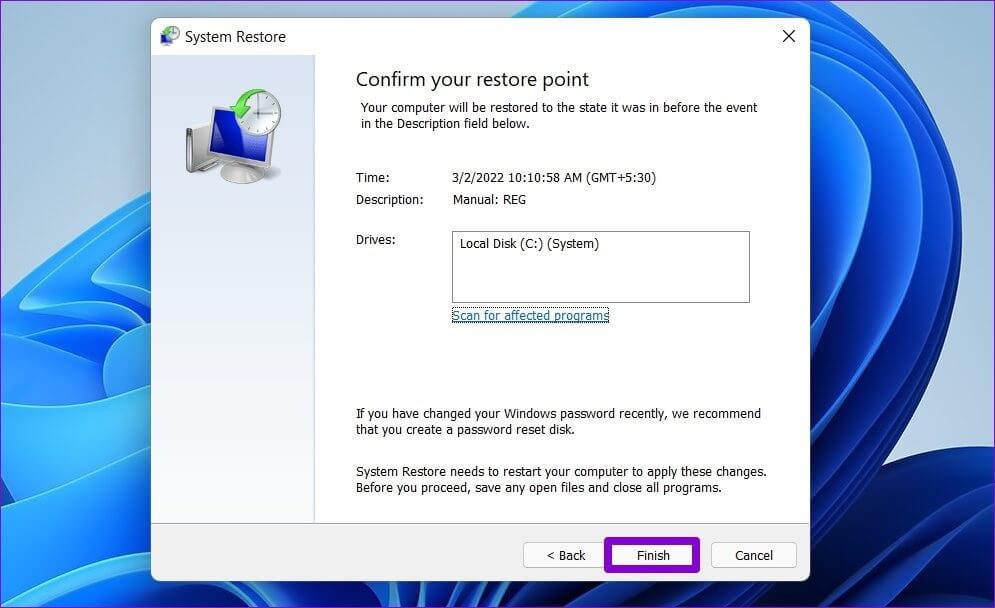This screenshot has height=608, width=995.
Task: Select Local Disk (C:) (System) drive entry
Action: click(x=529, y=244)
